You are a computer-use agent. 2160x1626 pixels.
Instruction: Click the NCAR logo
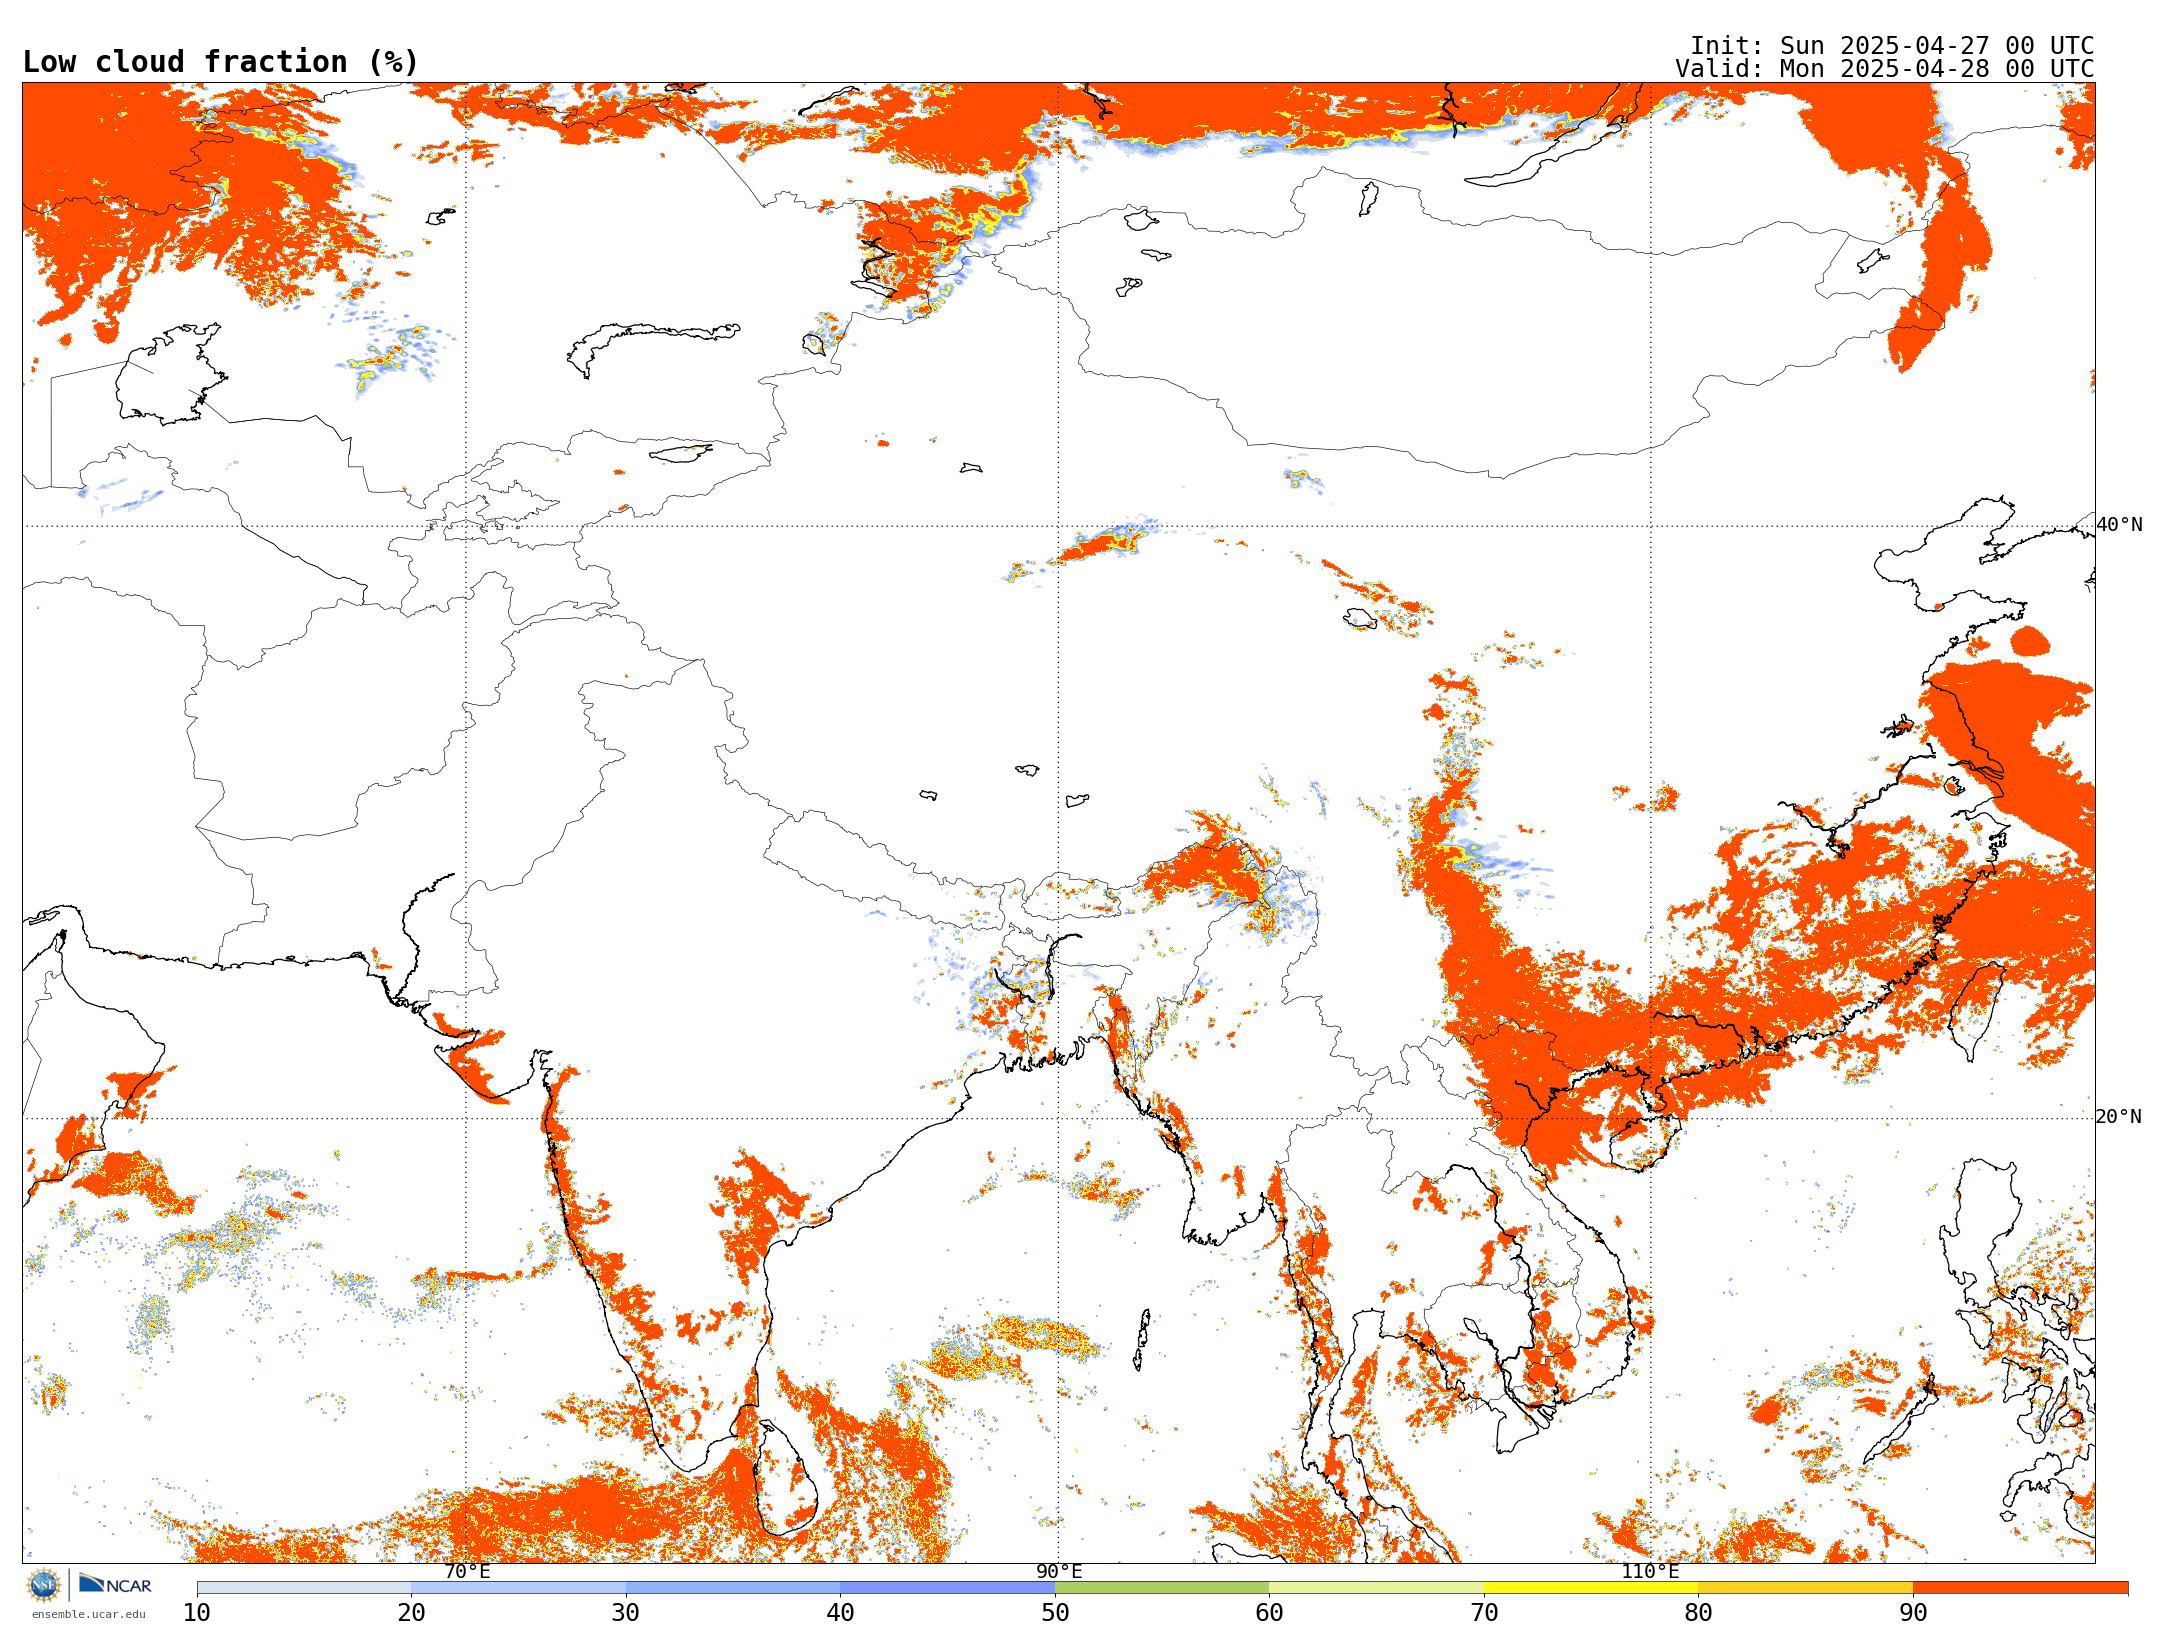(x=116, y=1585)
